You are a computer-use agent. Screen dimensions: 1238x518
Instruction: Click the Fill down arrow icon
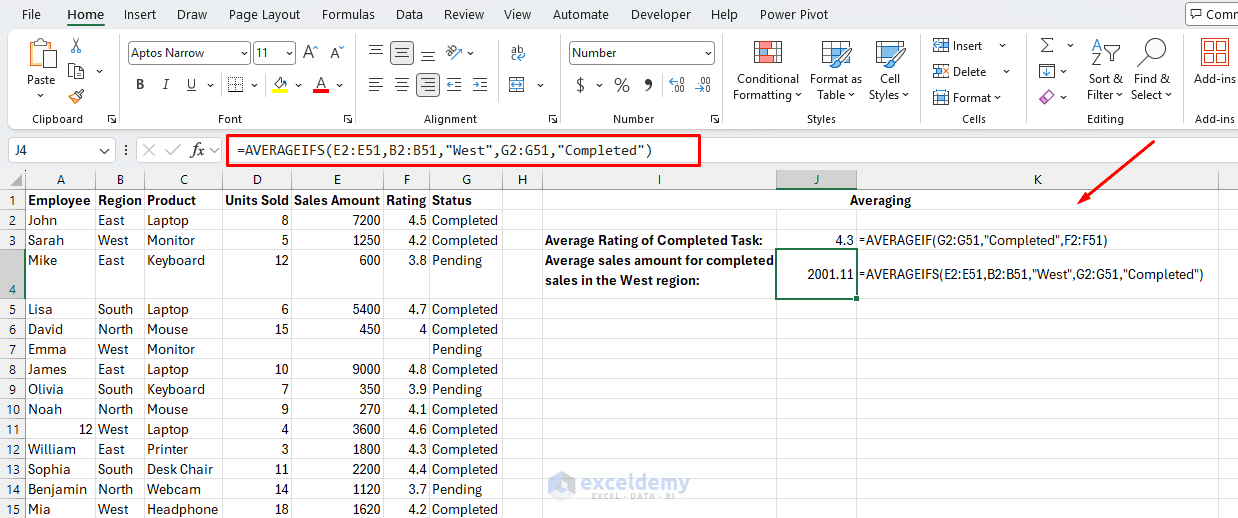tap(1047, 71)
